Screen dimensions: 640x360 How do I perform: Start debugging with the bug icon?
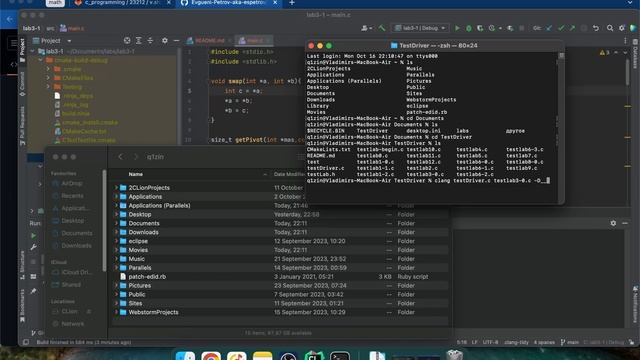point(469,28)
